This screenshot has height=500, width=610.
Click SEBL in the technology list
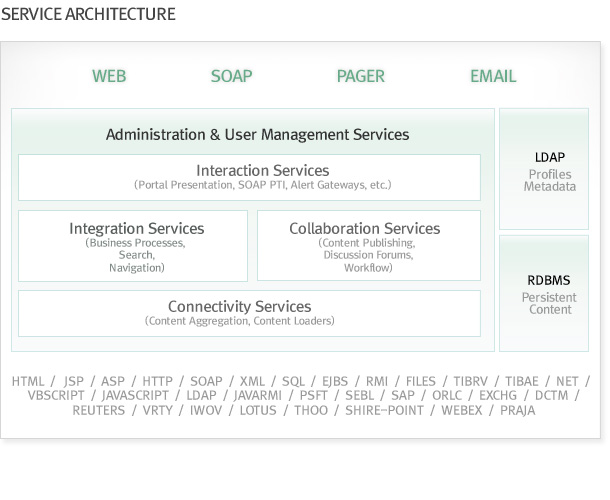(x=359, y=396)
